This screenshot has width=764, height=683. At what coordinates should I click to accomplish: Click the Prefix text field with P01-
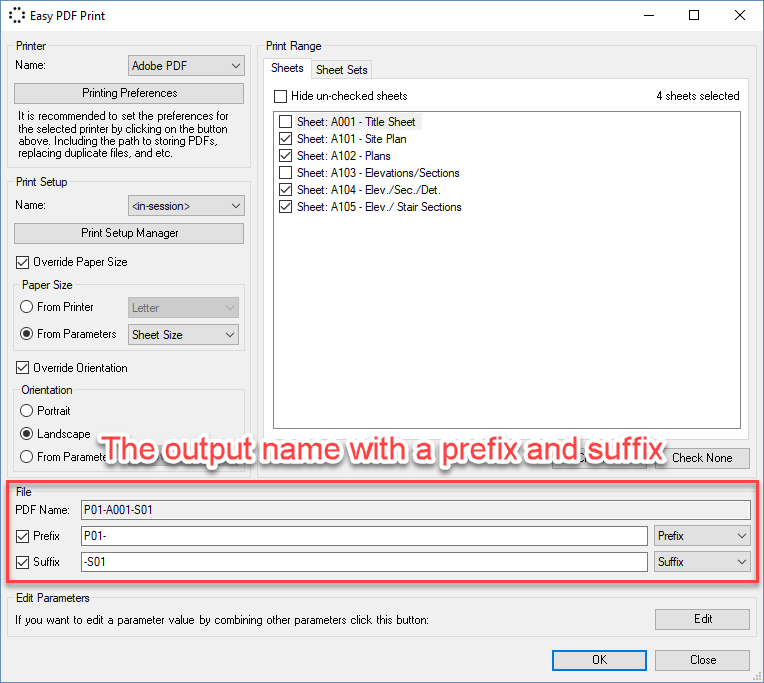click(x=364, y=536)
